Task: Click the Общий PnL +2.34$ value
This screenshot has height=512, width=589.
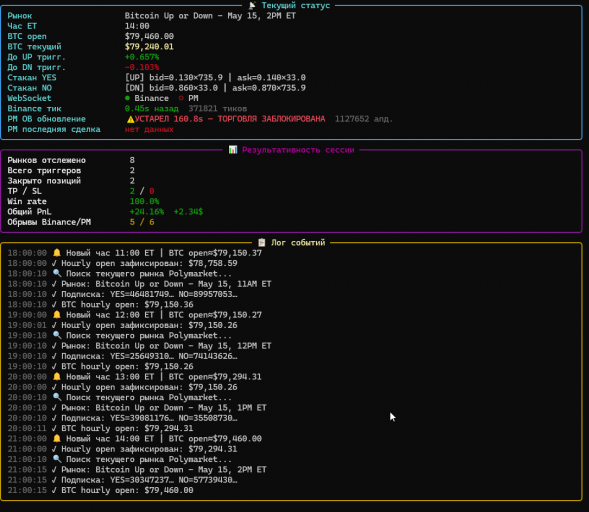Action: click(x=188, y=212)
